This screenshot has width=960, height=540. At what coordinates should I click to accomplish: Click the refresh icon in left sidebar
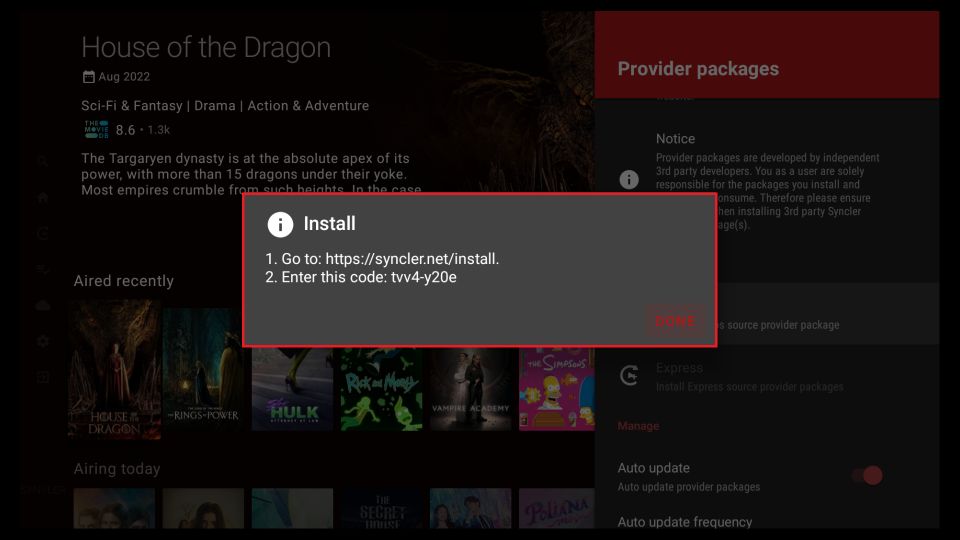[x=42, y=233]
